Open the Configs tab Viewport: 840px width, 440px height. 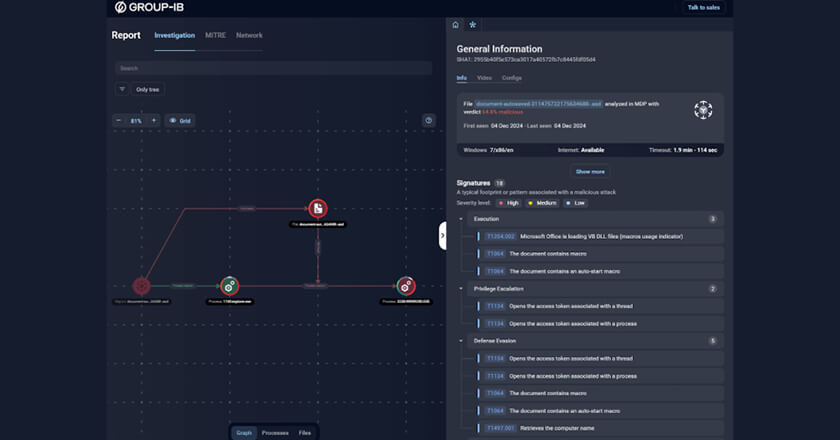[x=512, y=78]
